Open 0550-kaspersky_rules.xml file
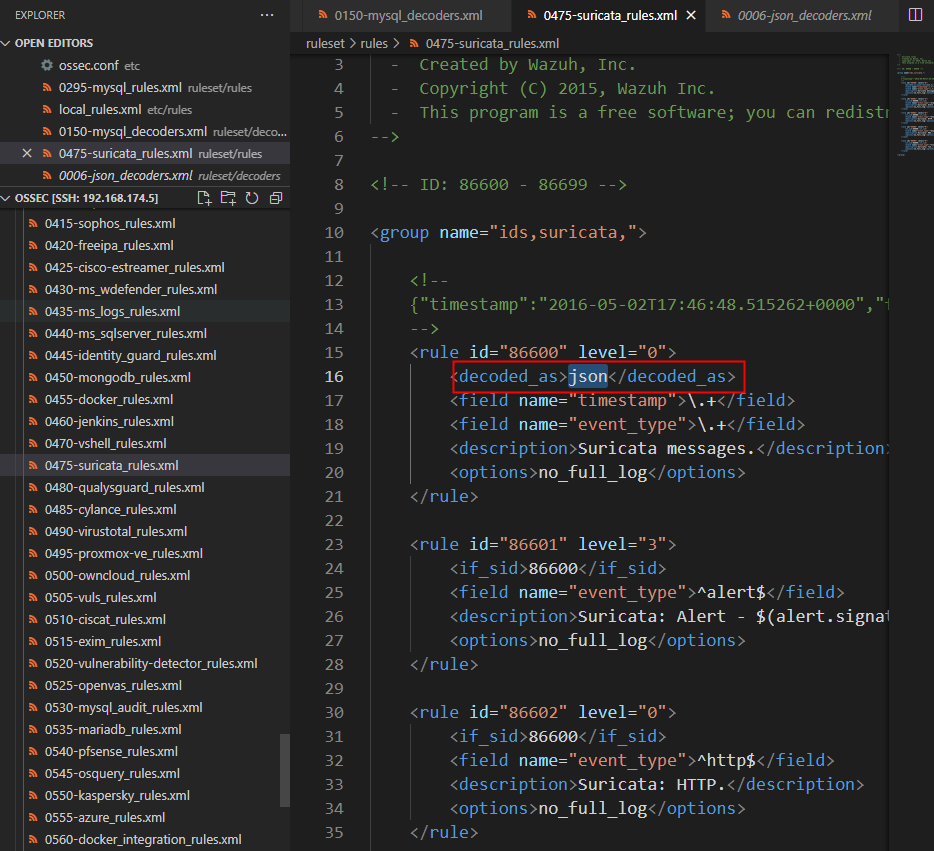934x851 pixels. [145, 796]
